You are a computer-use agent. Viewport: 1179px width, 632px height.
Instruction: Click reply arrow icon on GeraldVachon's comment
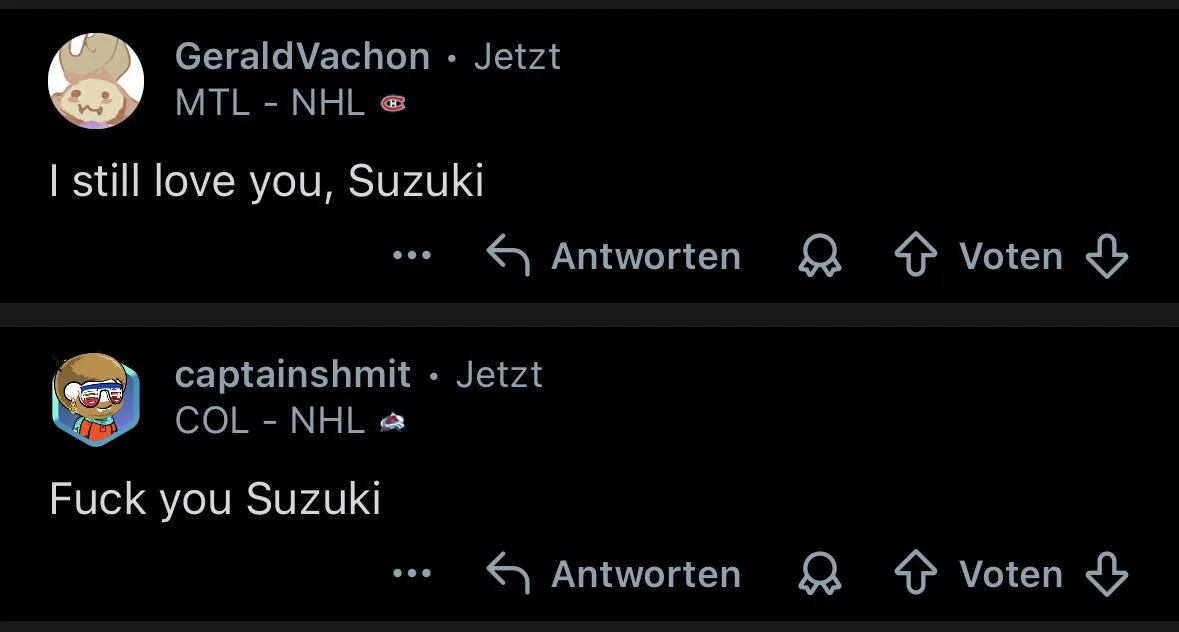(507, 256)
